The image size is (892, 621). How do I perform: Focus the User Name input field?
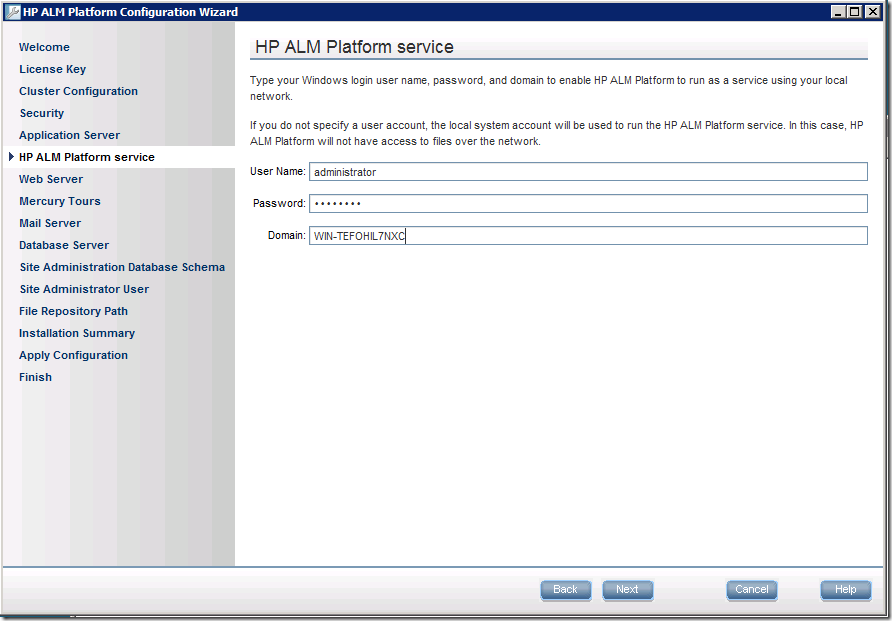click(x=588, y=172)
